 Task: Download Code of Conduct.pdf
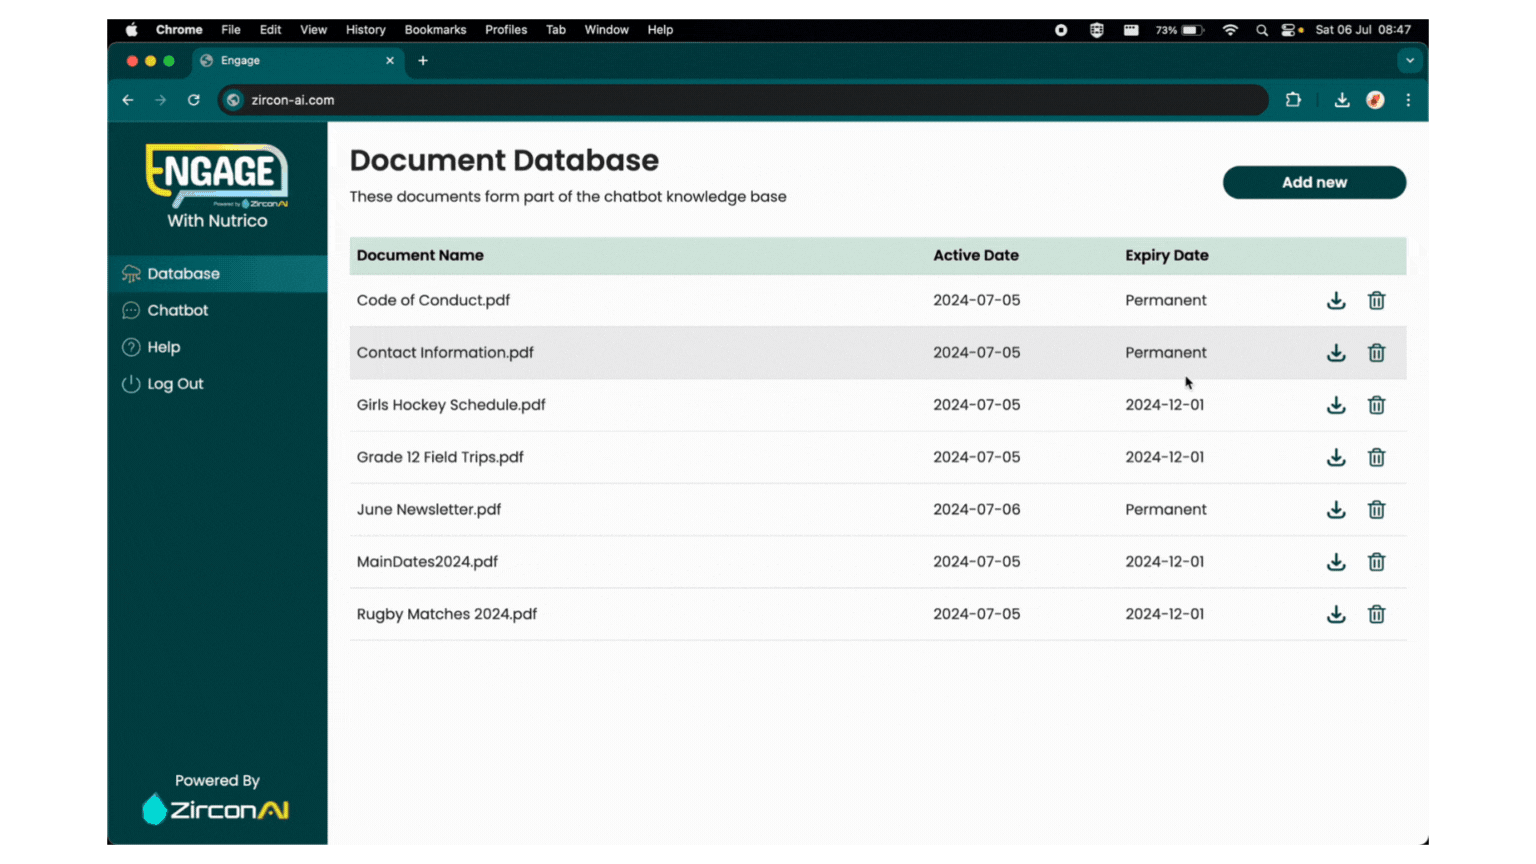coord(1336,301)
